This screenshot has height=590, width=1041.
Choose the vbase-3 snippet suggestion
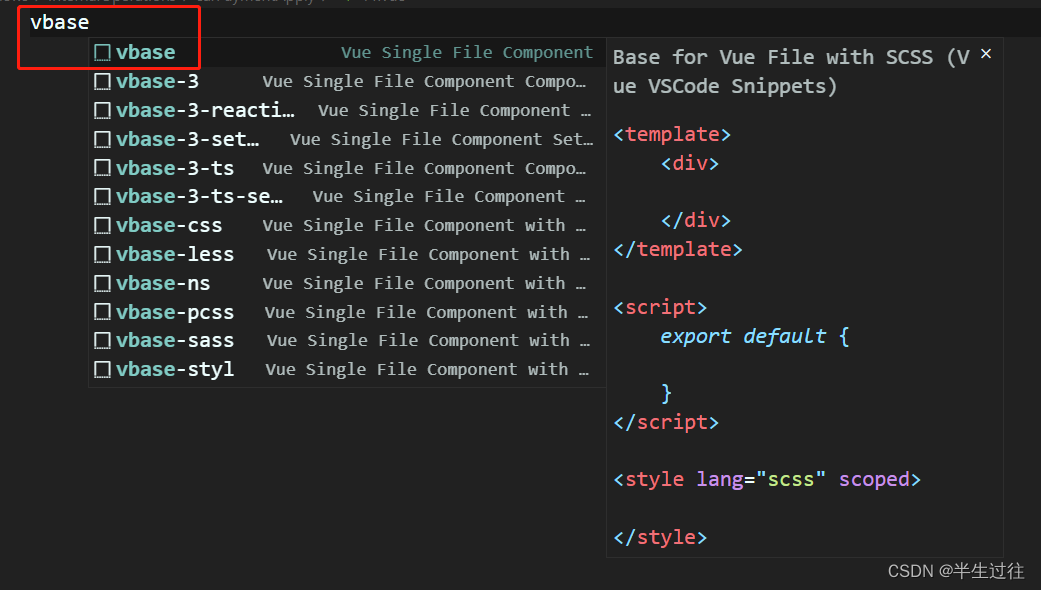pyautogui.click(x=347, y=82)
